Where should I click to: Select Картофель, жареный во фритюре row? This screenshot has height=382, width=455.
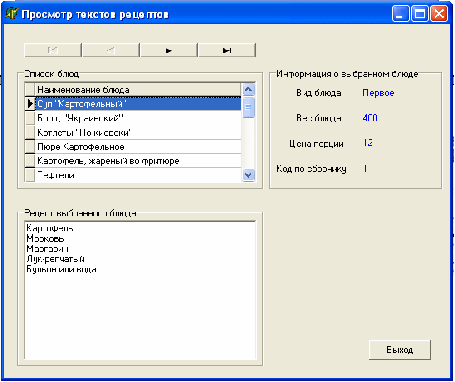click(x=138, y=161)
